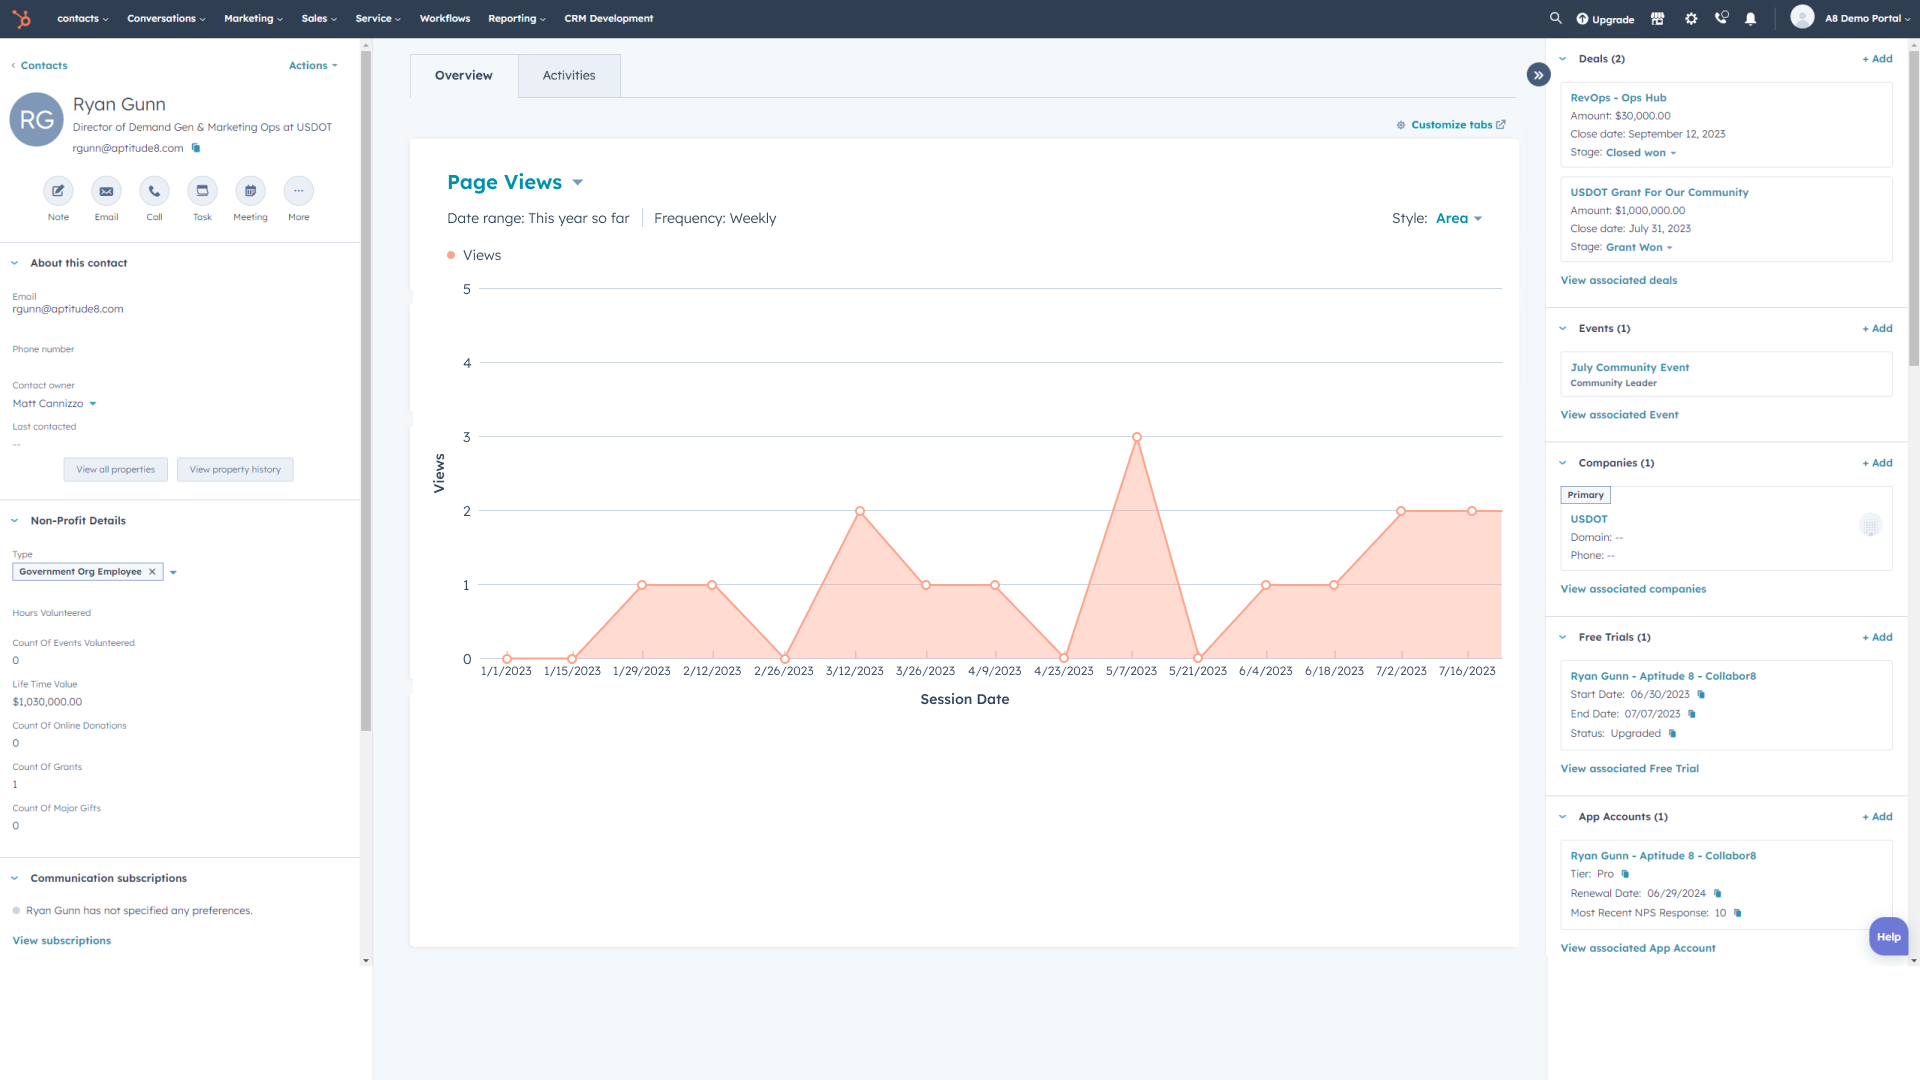Open the Reporting menu

click(x=517, y=19)
